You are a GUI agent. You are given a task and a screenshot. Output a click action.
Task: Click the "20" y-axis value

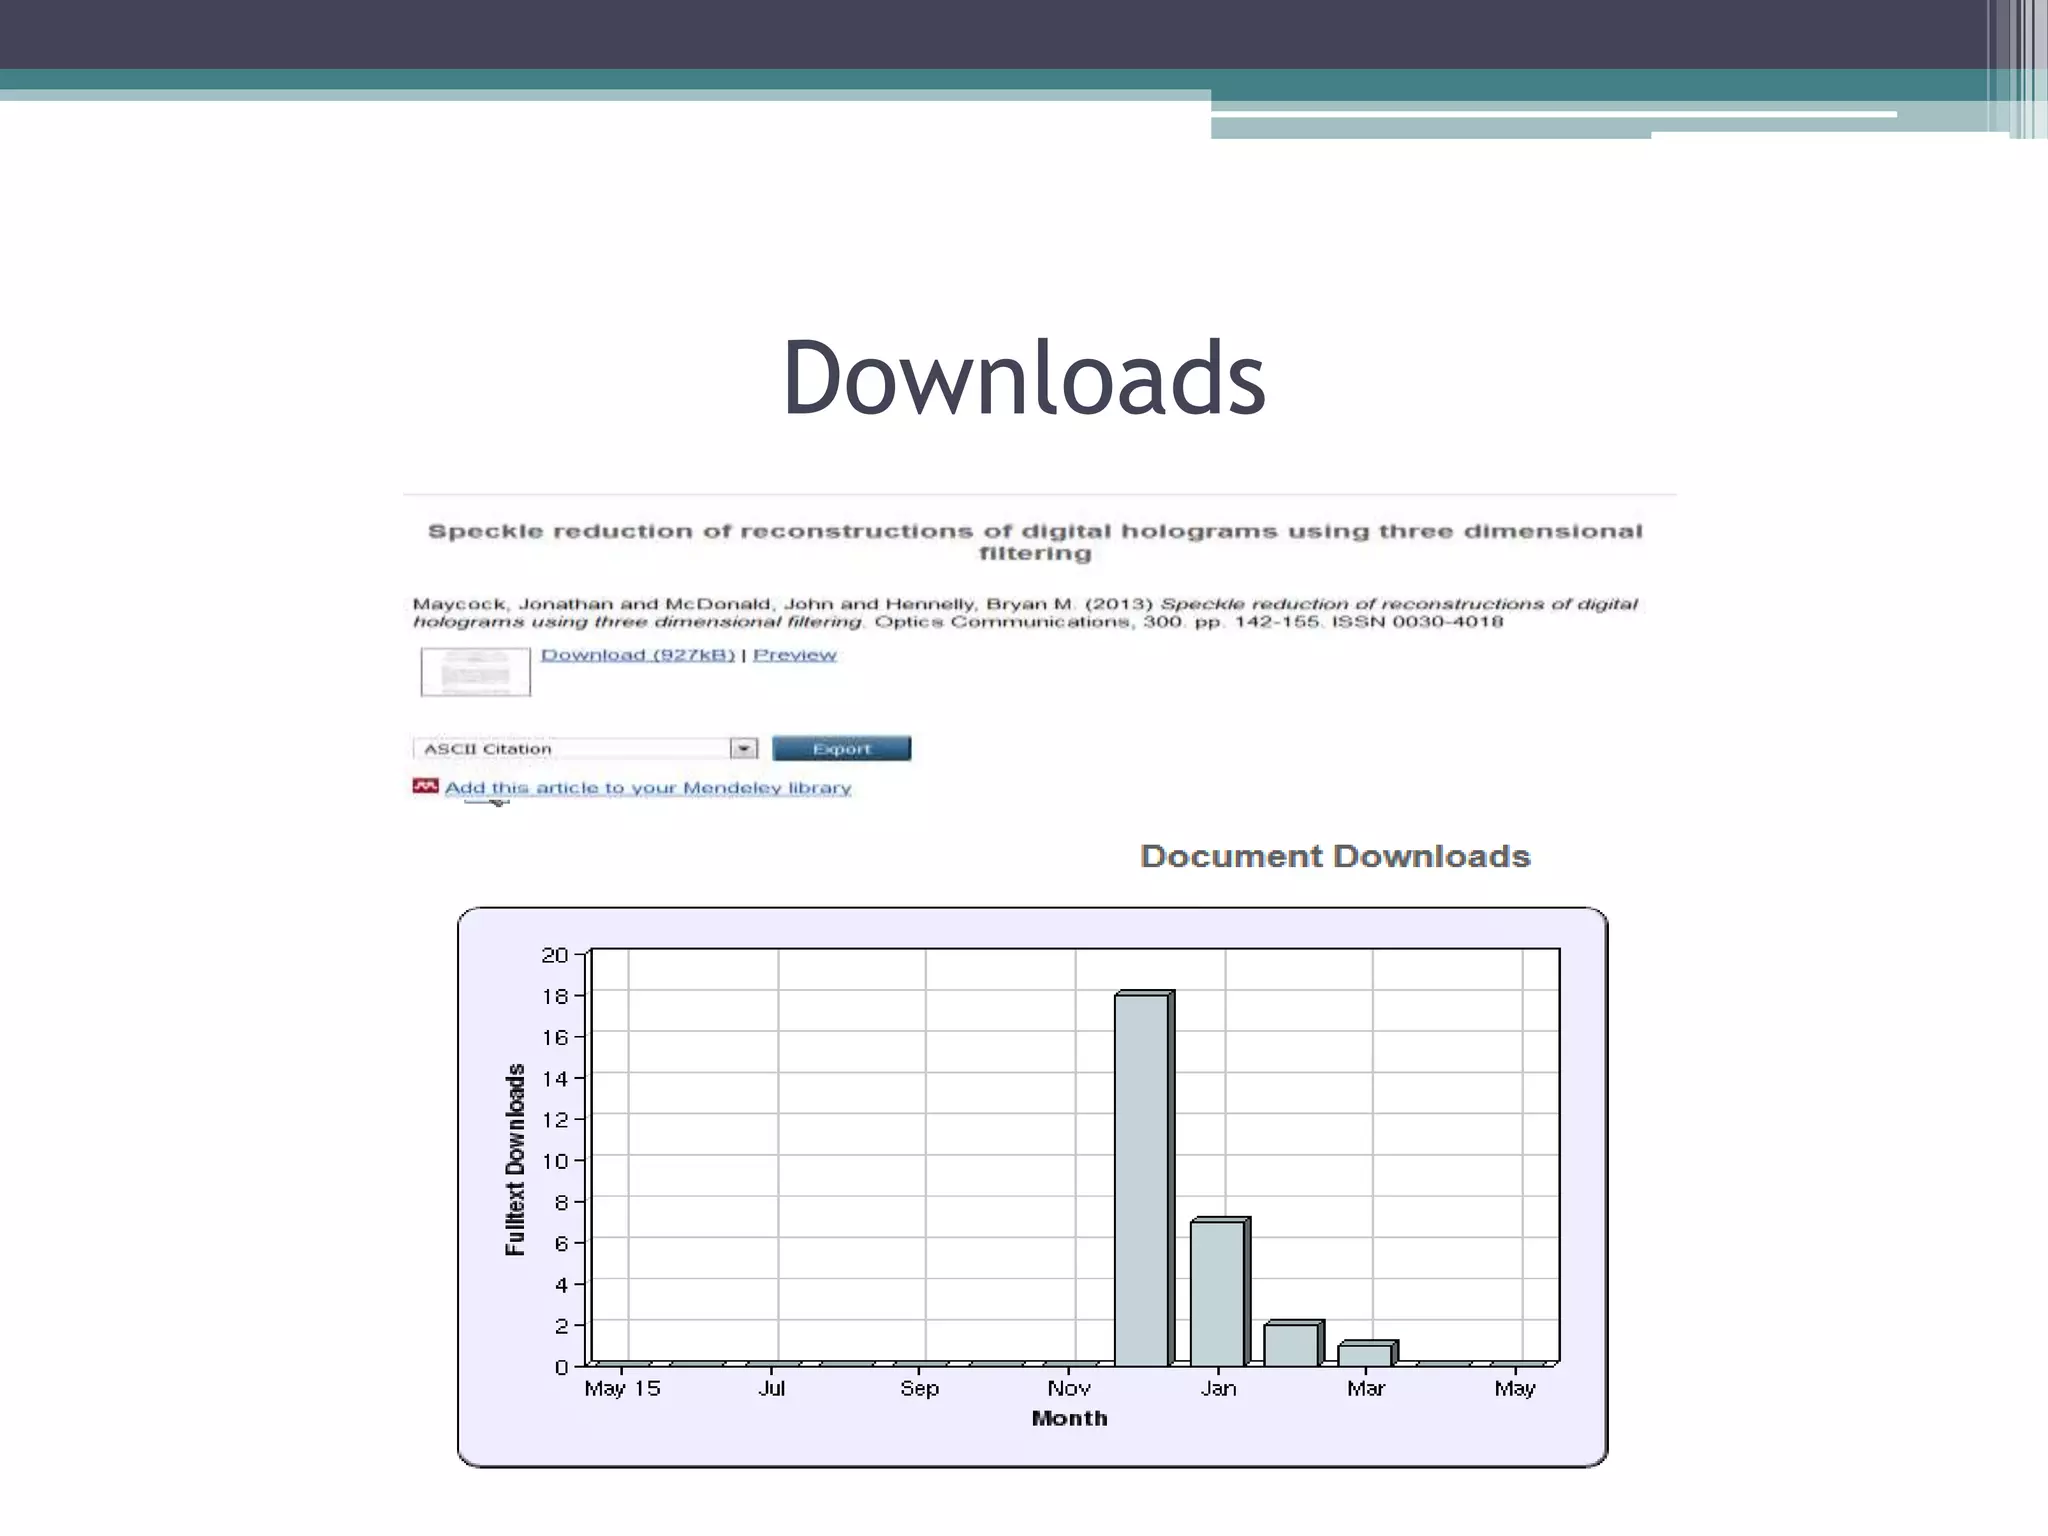555,955
